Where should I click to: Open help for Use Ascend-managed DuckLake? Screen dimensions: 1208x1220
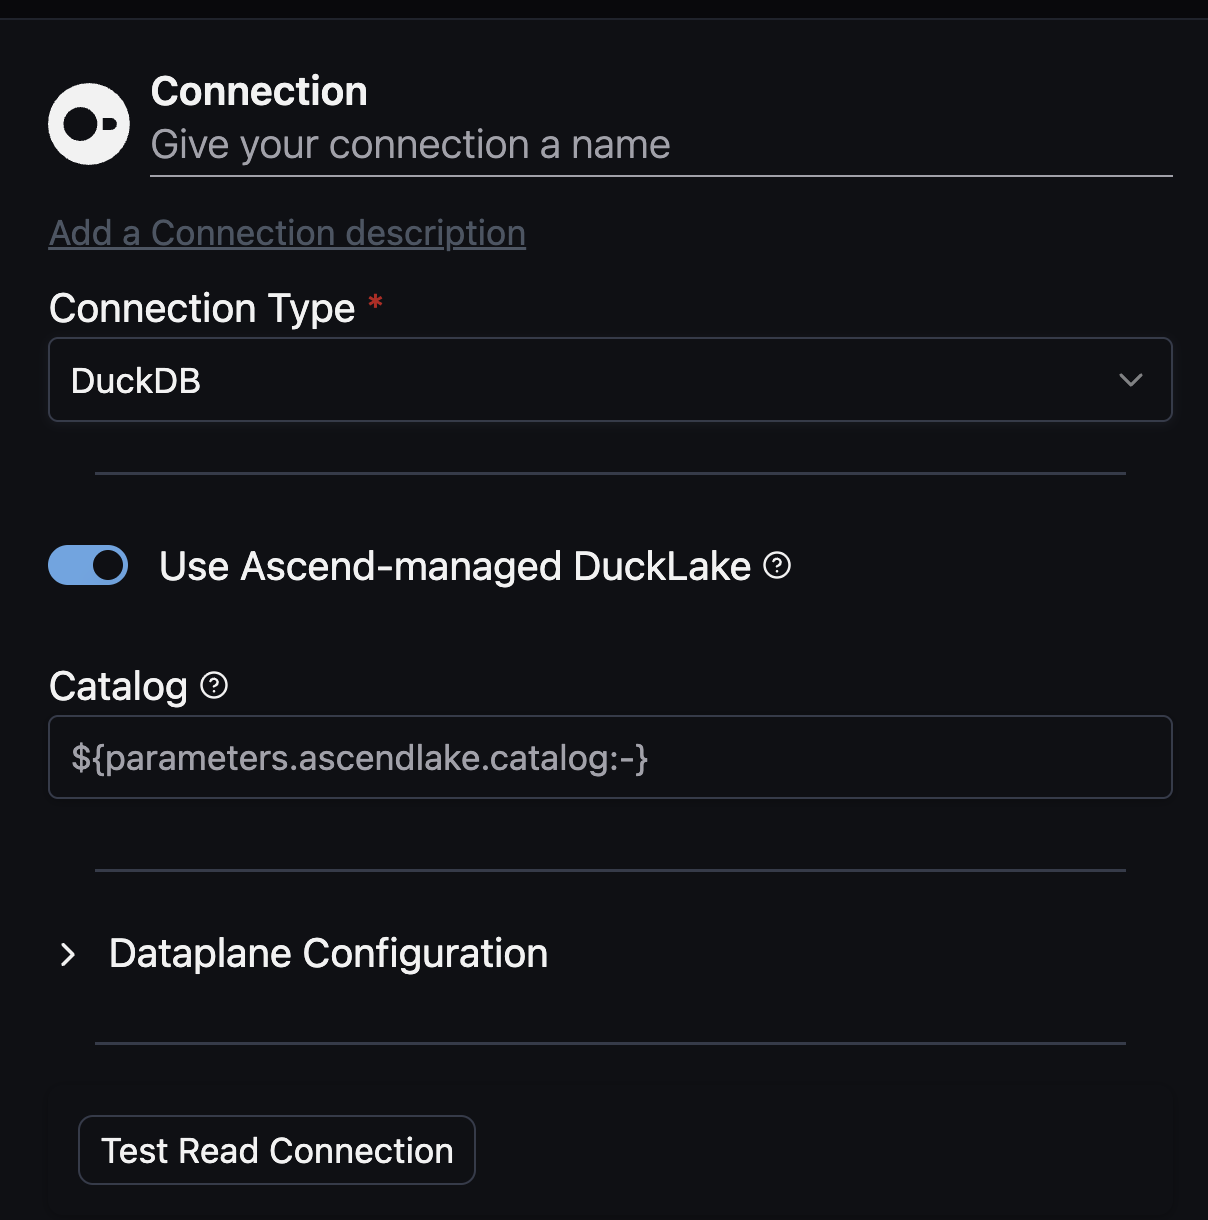777,566
